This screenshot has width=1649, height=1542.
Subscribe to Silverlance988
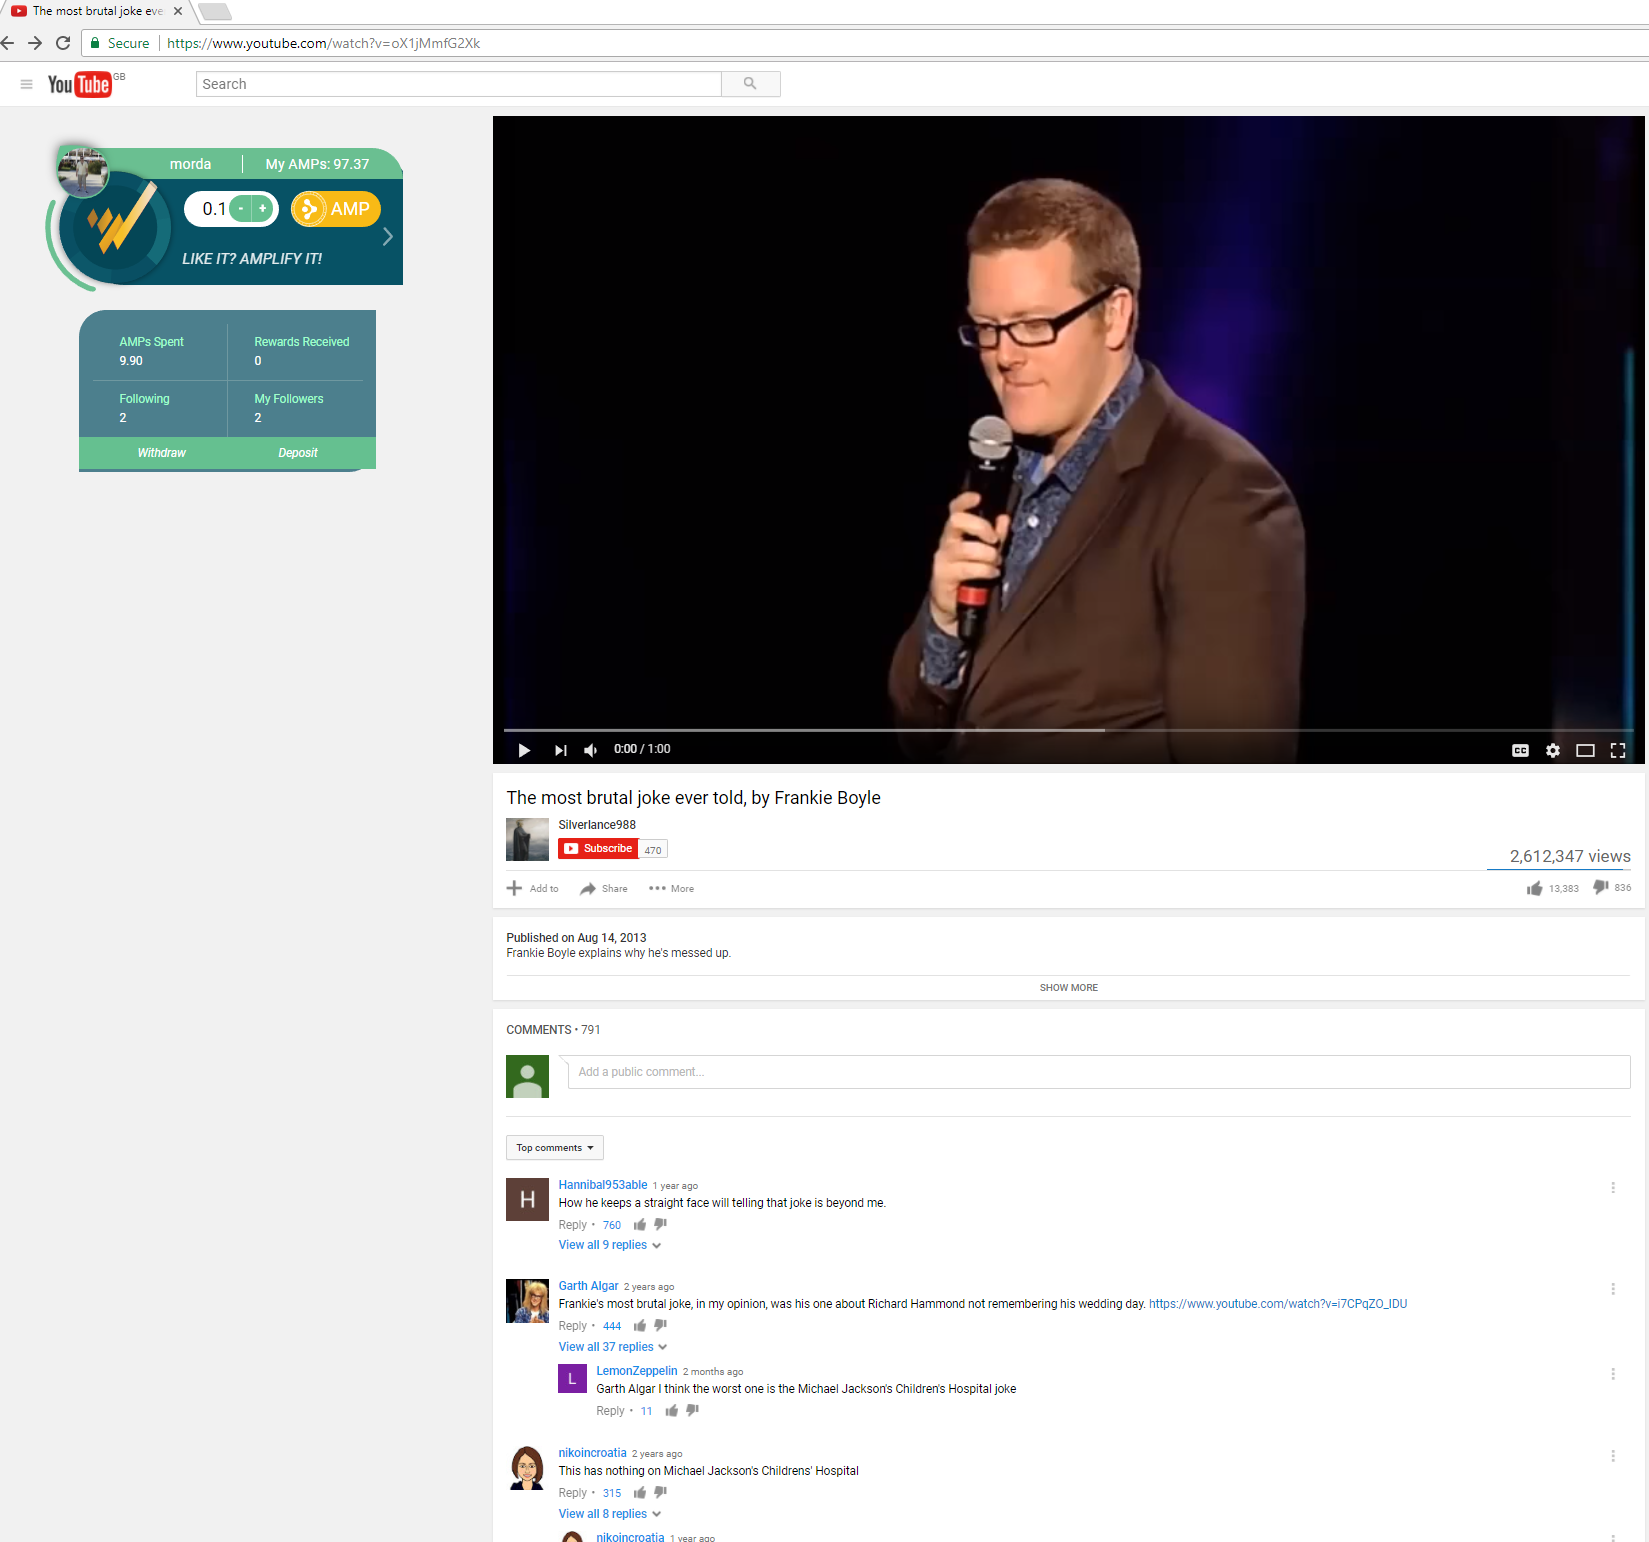[x=598, y=848]
